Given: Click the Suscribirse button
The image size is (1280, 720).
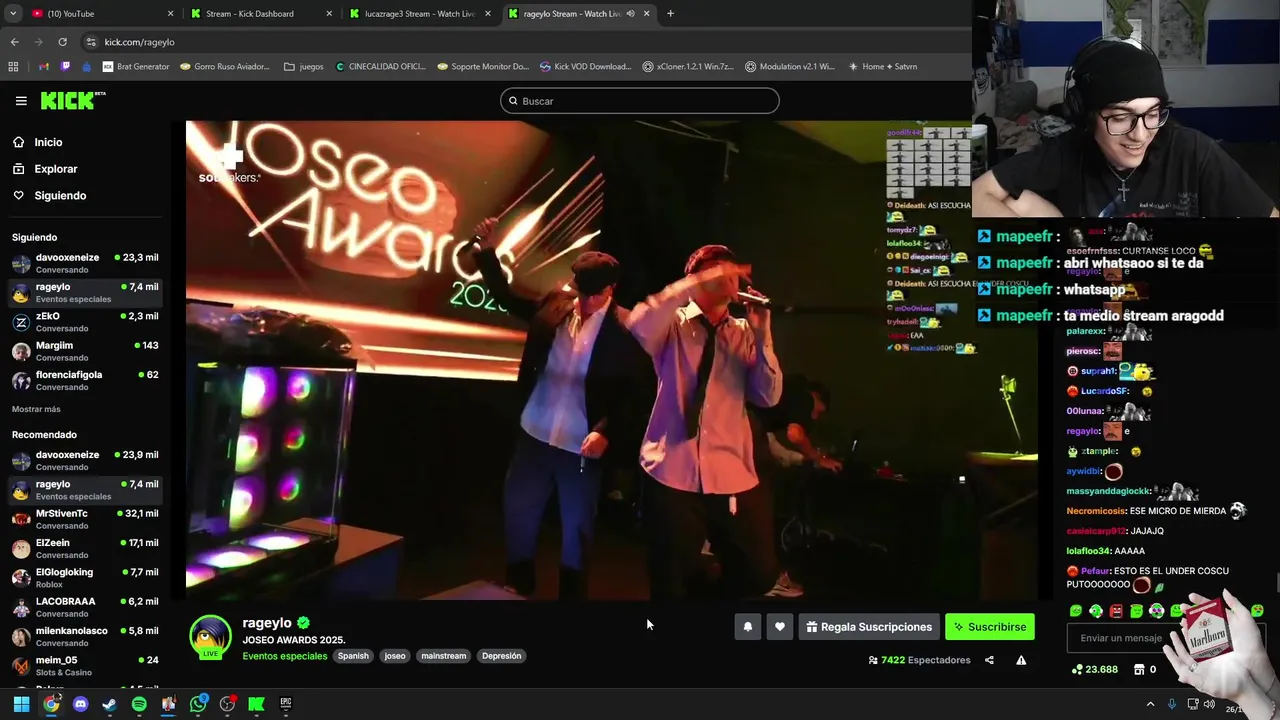Looking at the screenshot, I should (x=990, y=627).
